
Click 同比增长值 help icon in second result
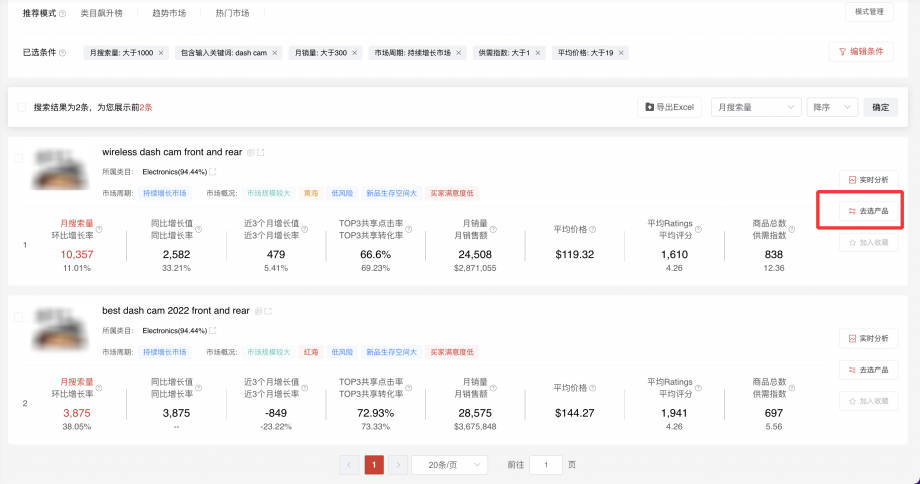pyautogui.click(x=199, y=388)
